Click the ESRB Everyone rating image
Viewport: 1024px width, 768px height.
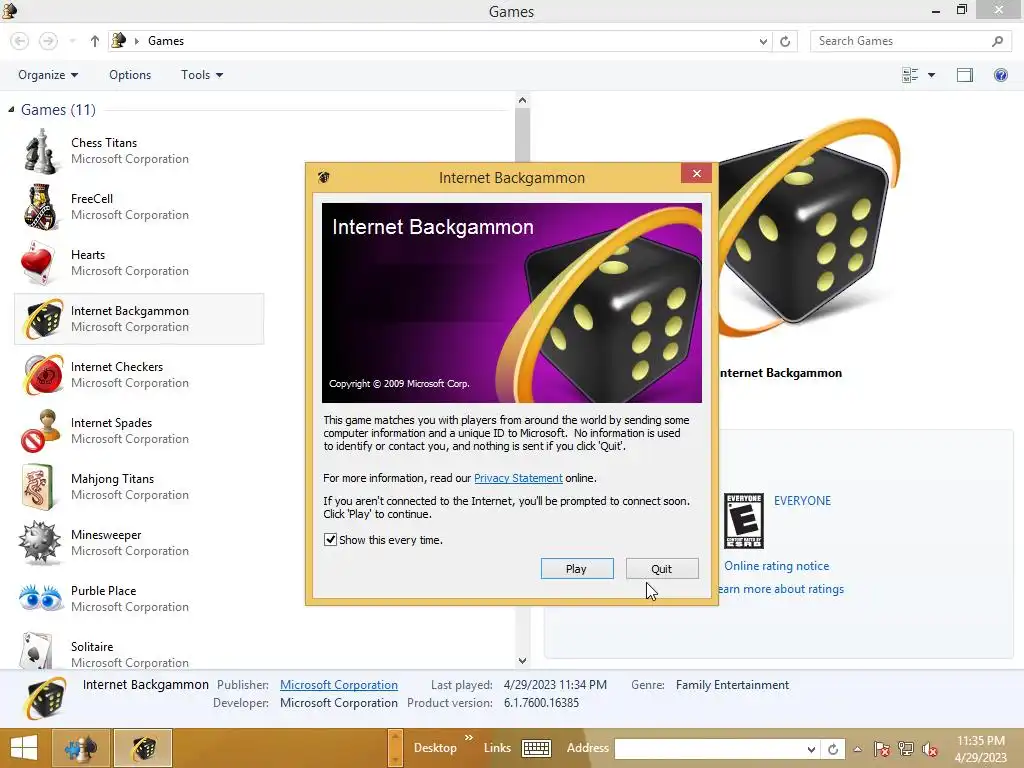click(x=744, y=521)
